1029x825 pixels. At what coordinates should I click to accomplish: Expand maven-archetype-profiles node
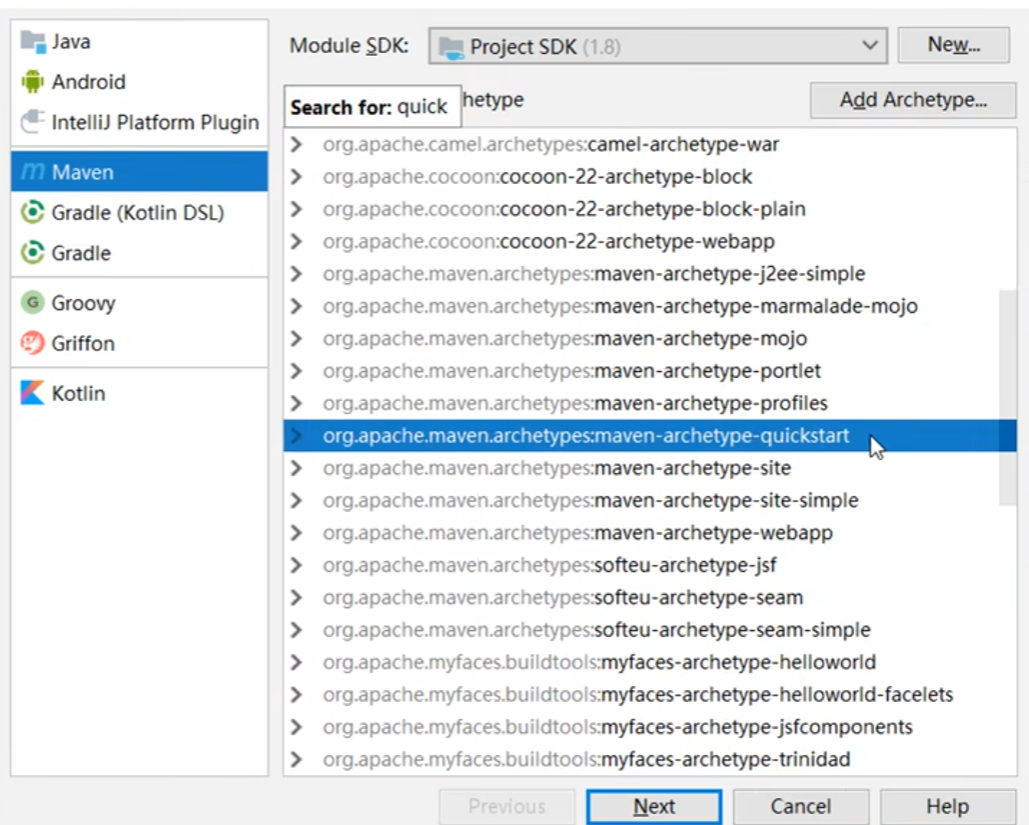click(297, 403)
